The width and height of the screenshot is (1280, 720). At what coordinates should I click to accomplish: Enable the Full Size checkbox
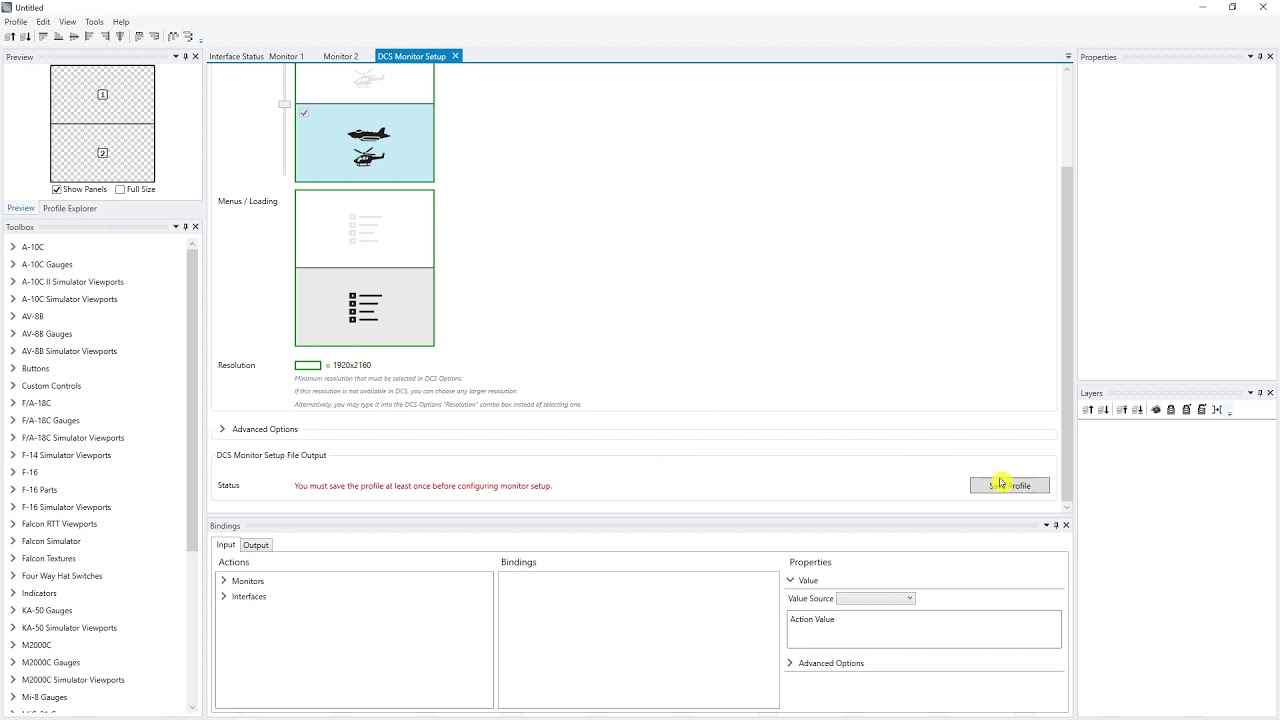(120, 189)
